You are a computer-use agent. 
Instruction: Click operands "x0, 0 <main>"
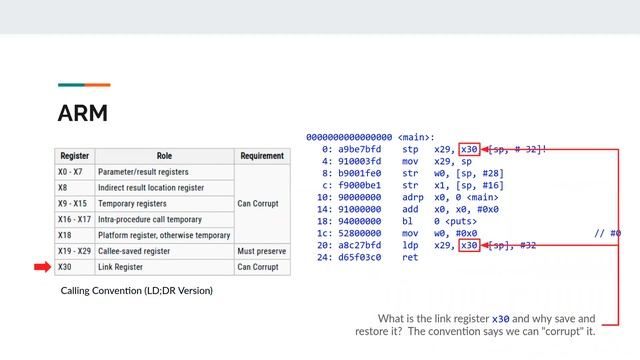[x=467, y=198]
